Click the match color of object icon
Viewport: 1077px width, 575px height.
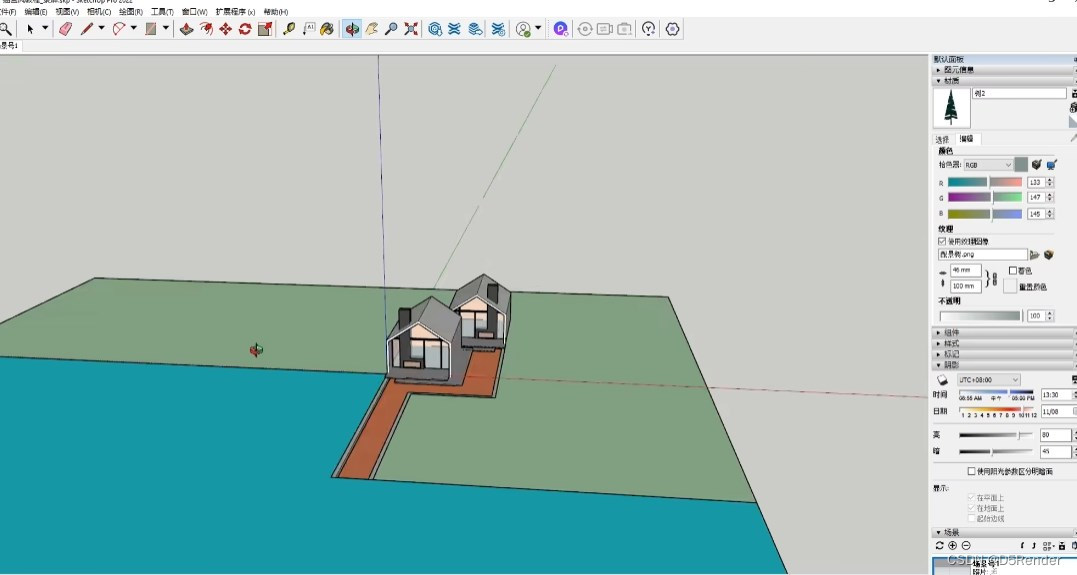point(1036,165)
